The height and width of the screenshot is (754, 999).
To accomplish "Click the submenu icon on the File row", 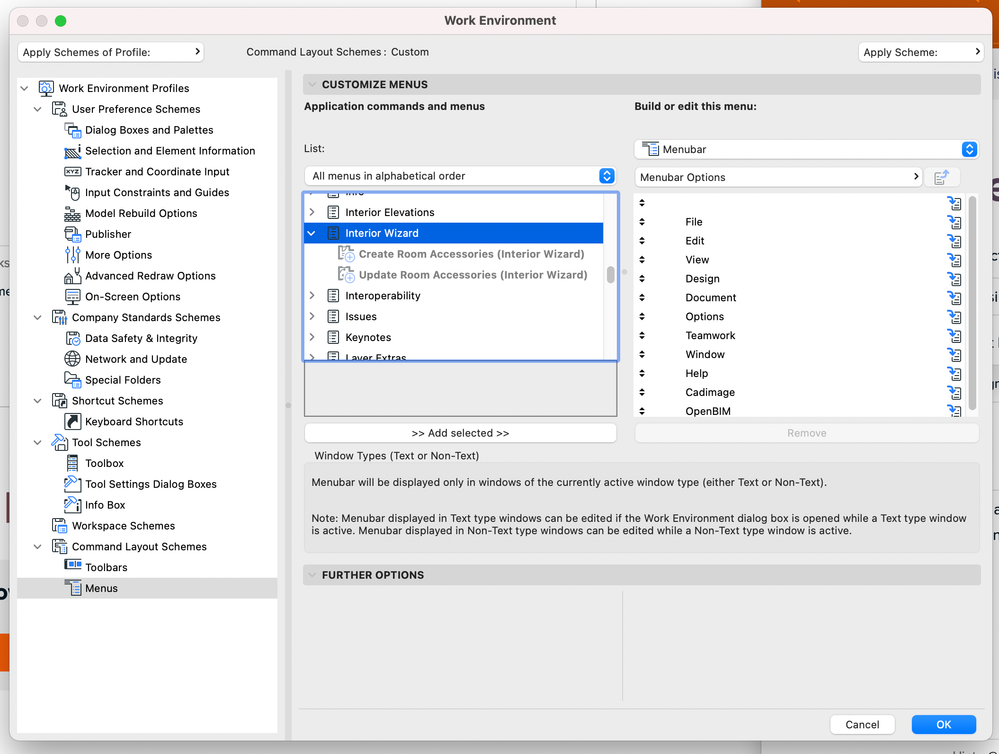I will tap(954, 222).
